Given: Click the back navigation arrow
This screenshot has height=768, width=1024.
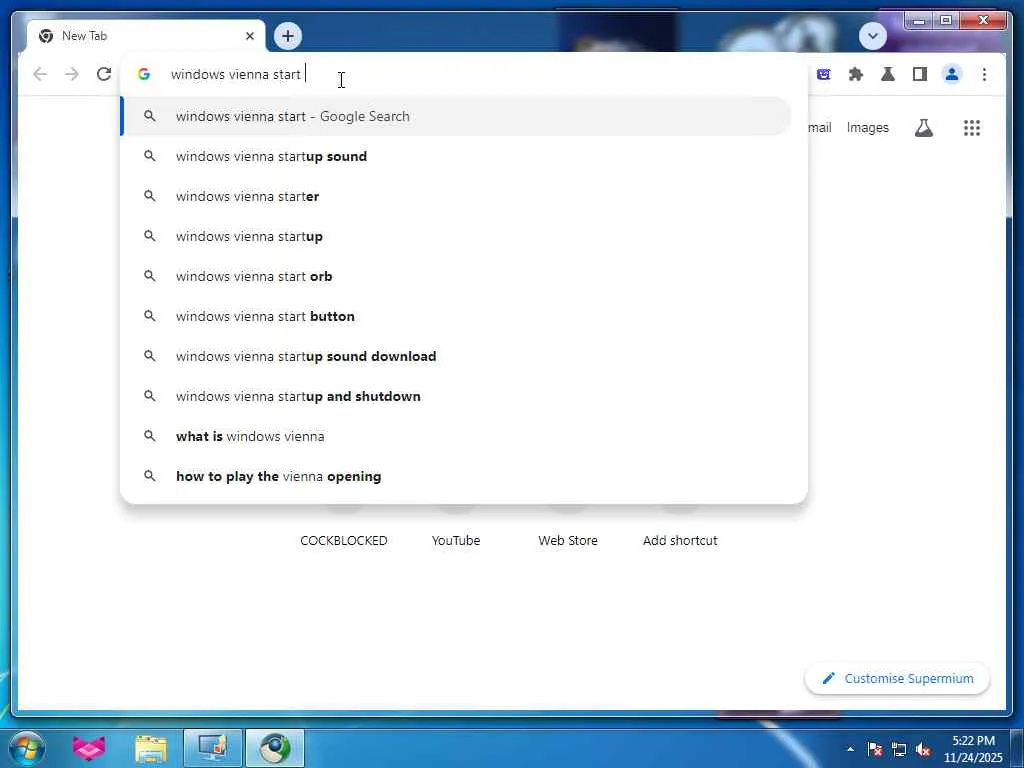Looking at the screenshot, I should (40, 74).
